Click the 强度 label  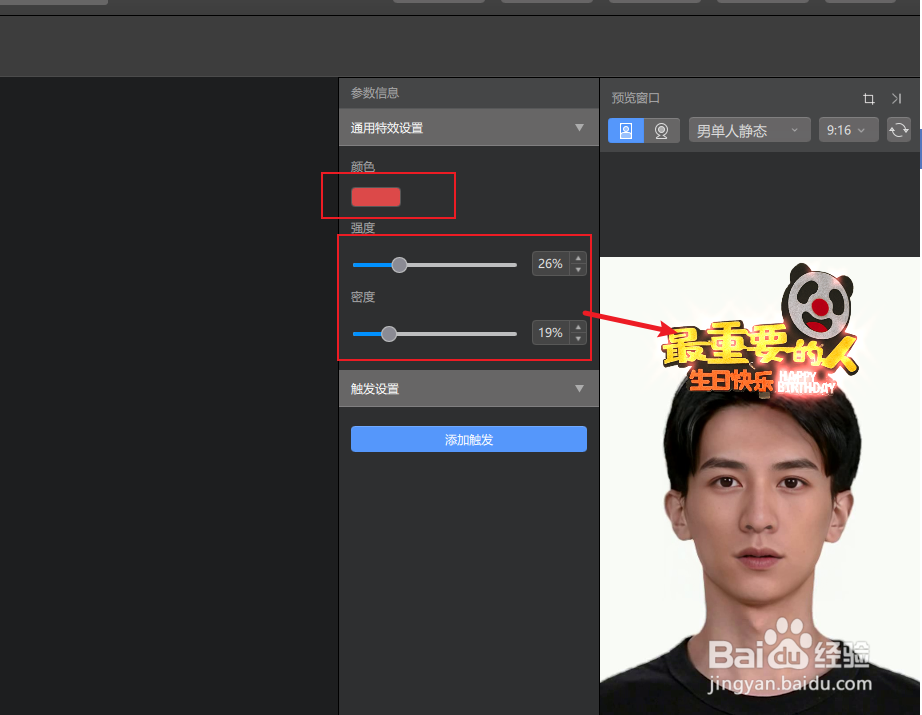click(363, 228)
